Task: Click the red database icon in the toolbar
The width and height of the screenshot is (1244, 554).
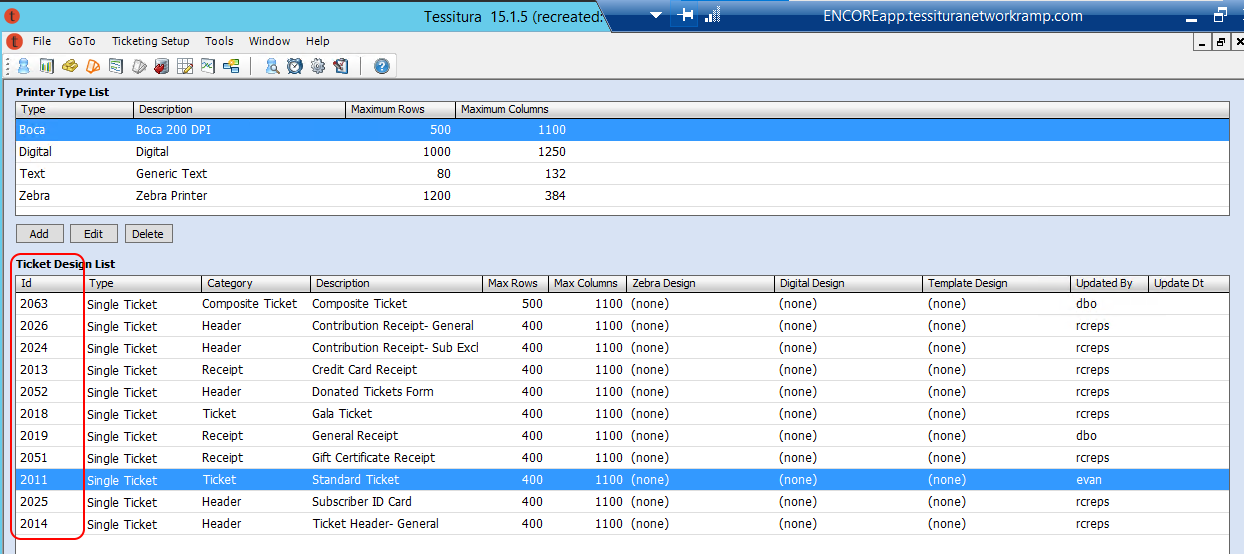Action: tap(161, 67)
